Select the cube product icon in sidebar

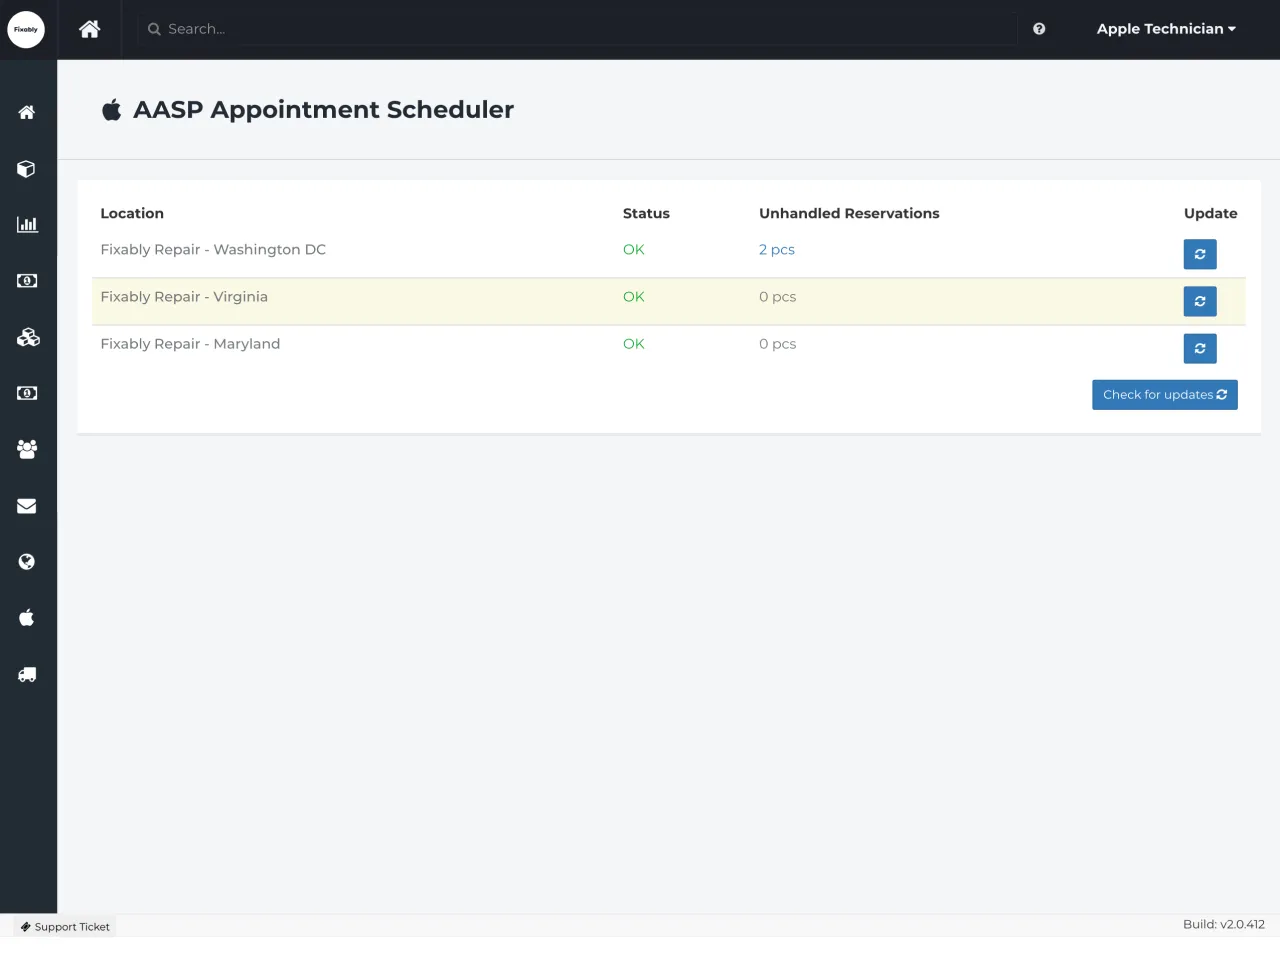[26, 168]
